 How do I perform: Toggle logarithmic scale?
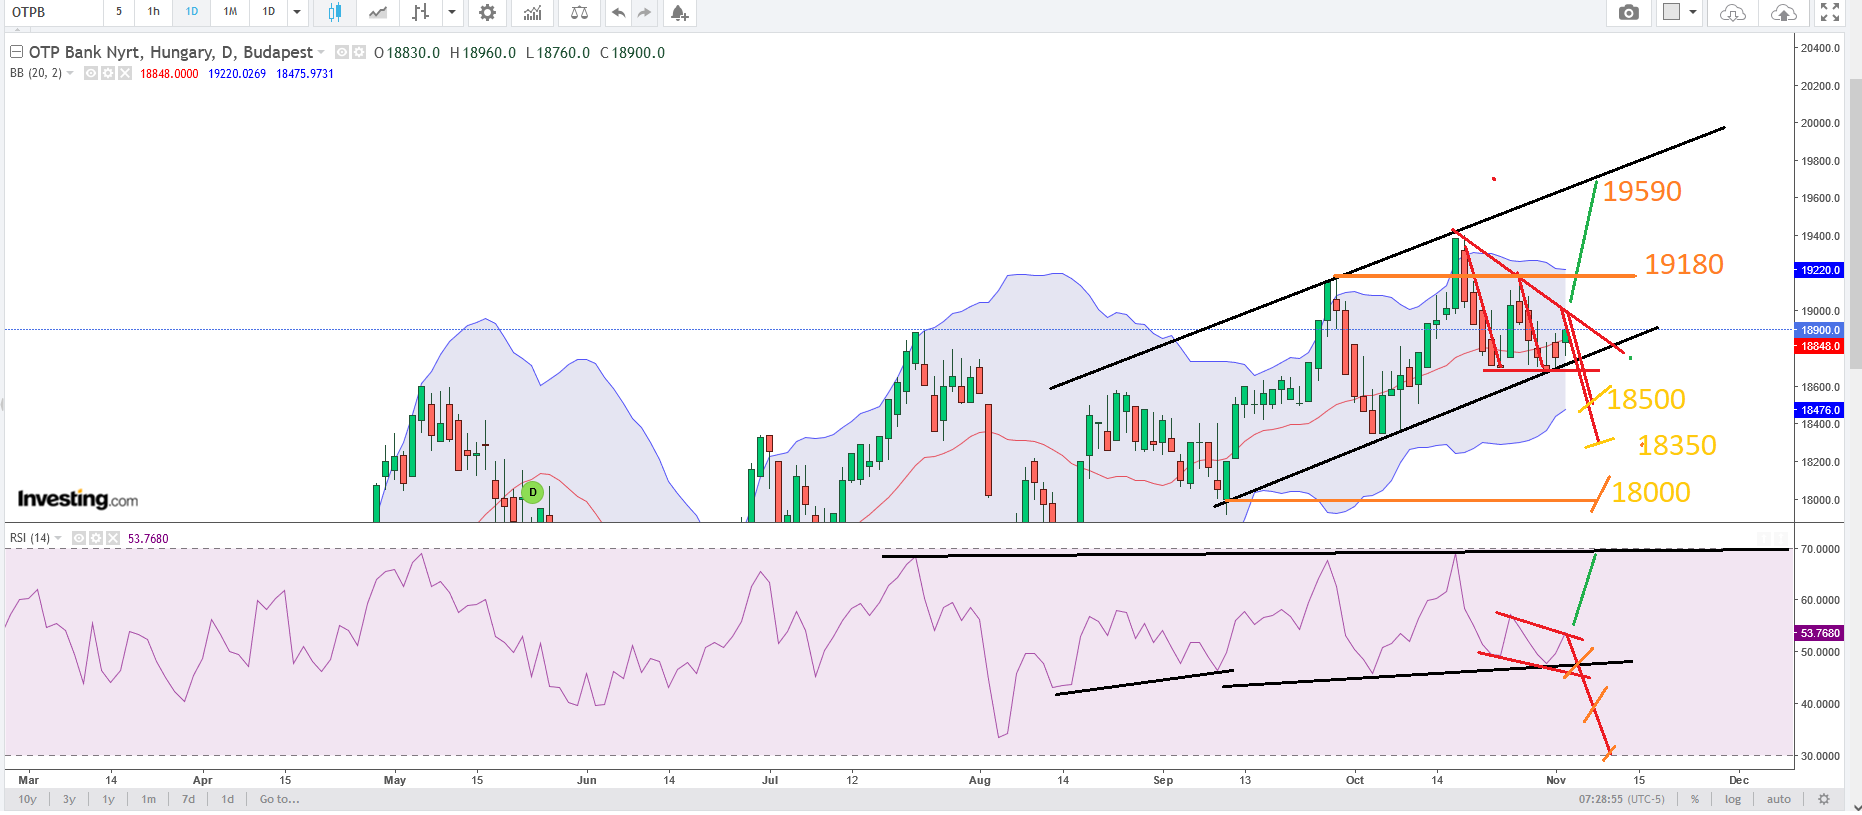point(1733,799)
